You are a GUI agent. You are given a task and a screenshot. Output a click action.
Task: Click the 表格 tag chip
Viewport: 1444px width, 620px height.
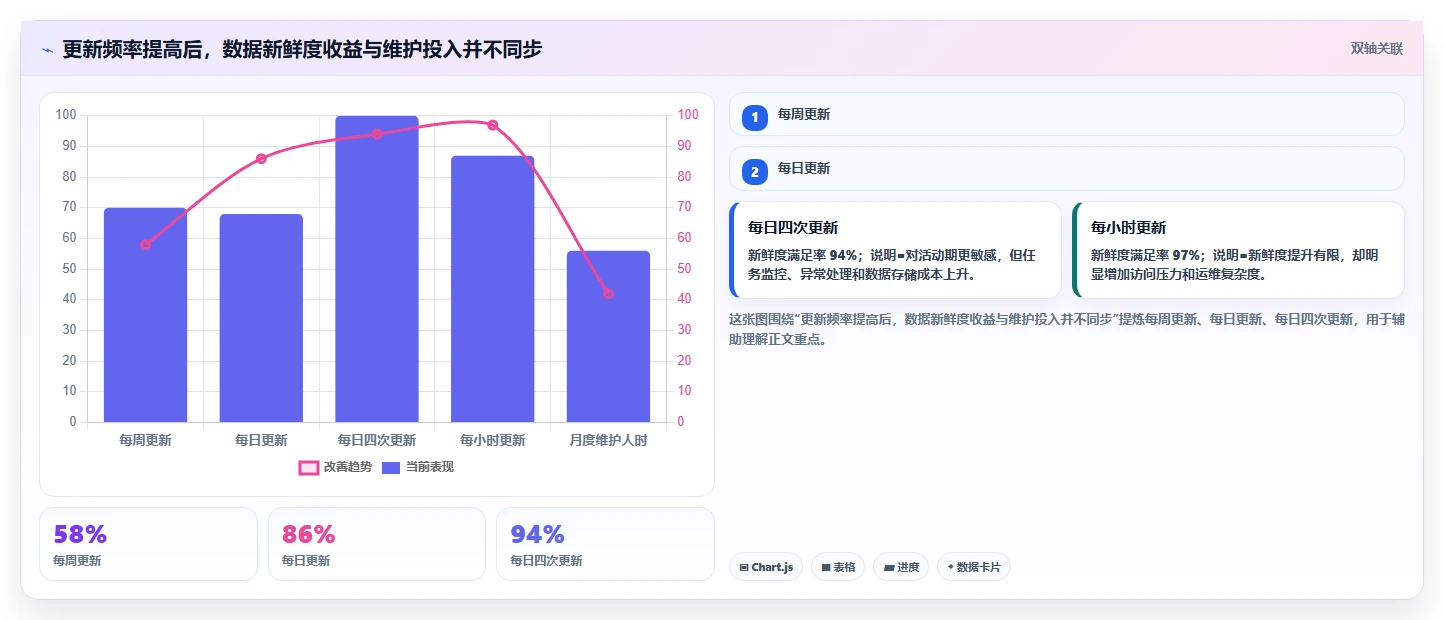coord(838,567)
